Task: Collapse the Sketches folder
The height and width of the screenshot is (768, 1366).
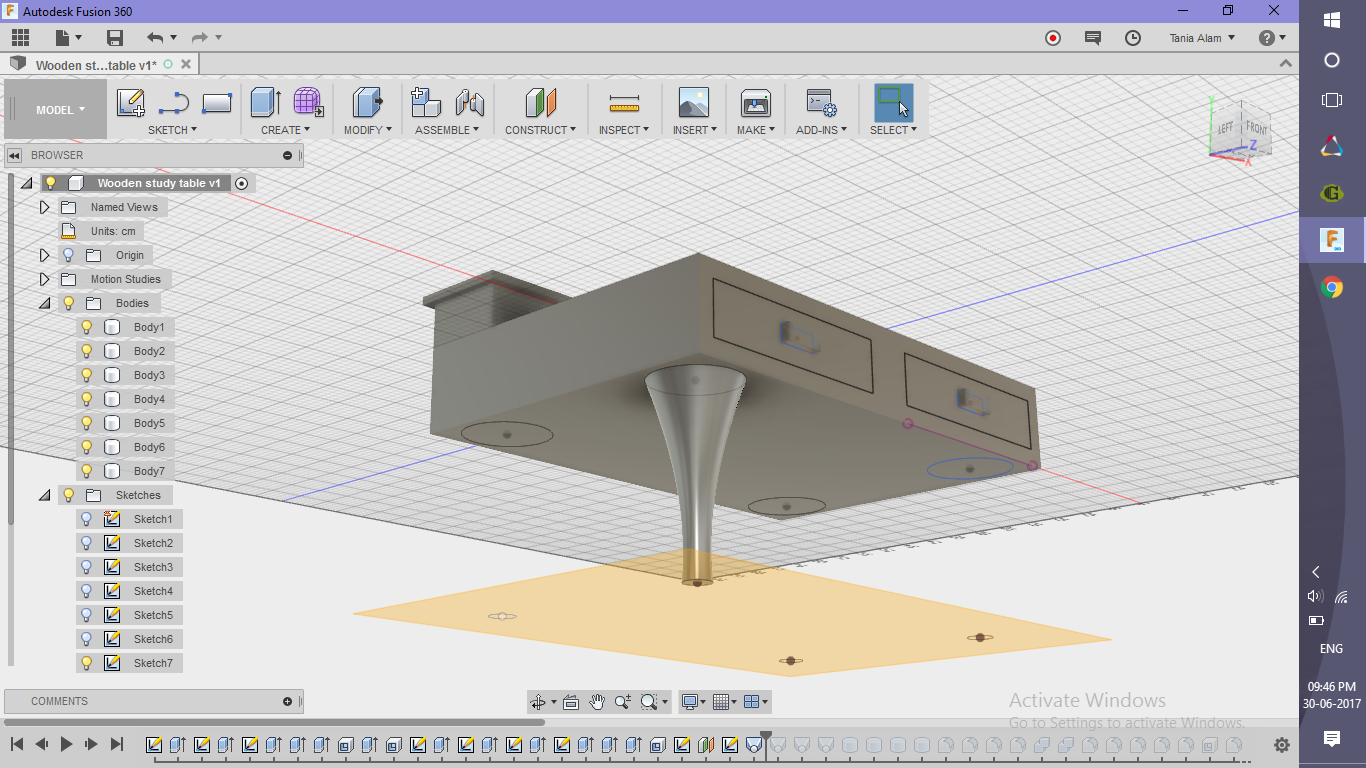Action: 44,495
